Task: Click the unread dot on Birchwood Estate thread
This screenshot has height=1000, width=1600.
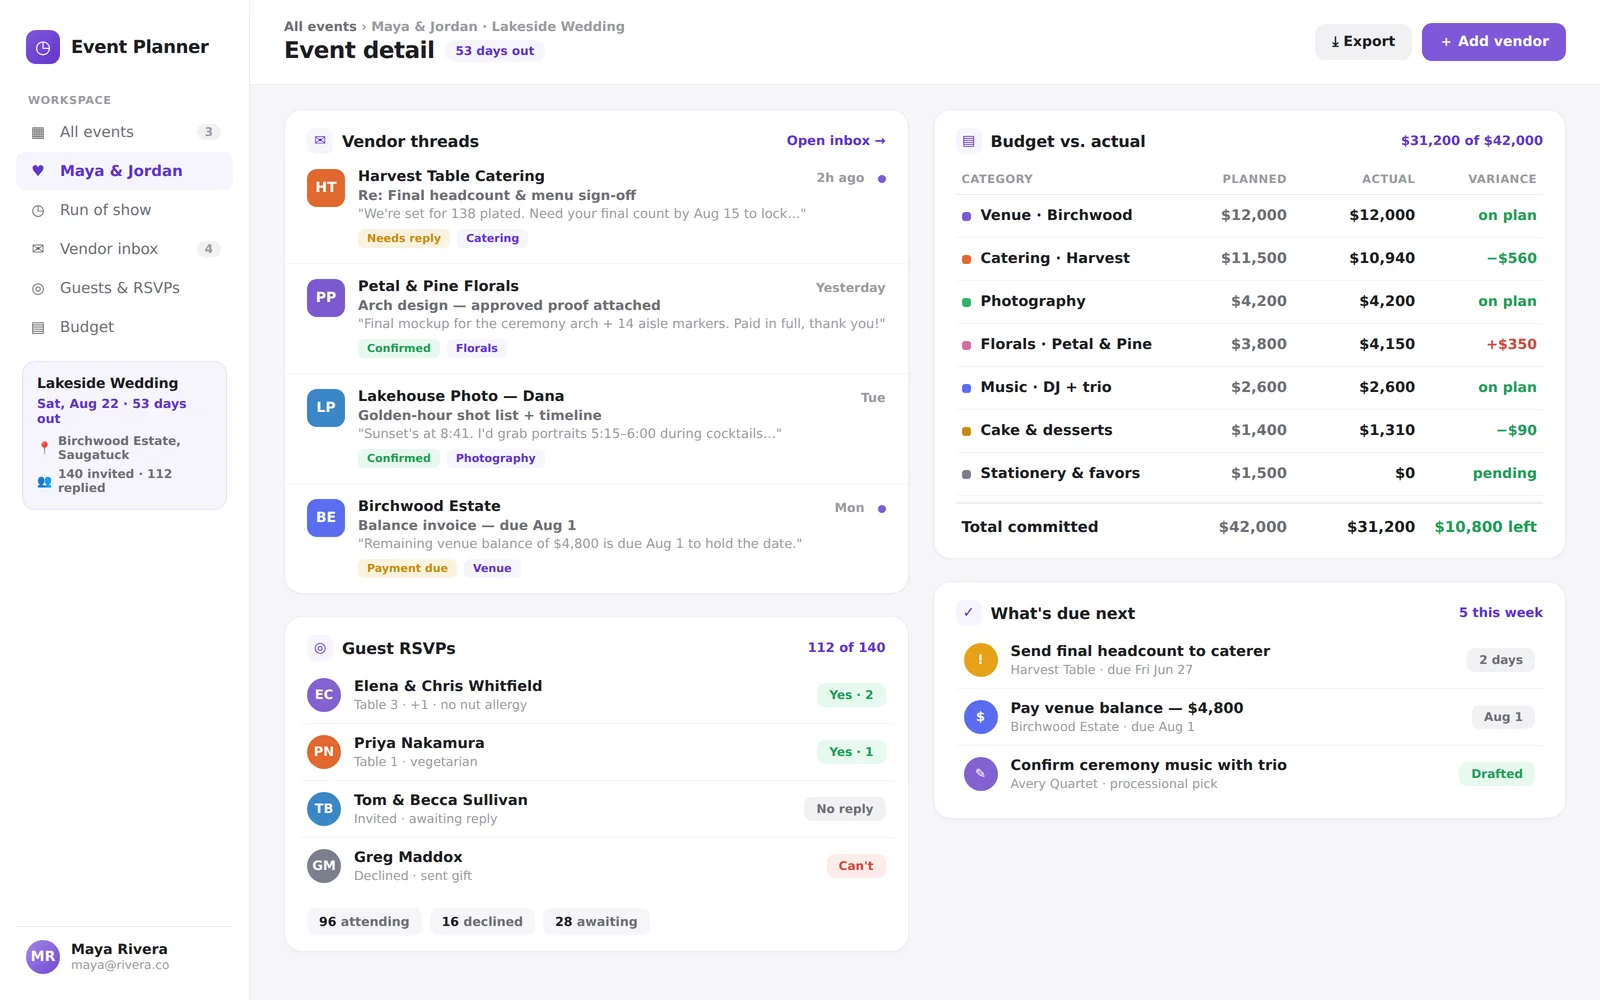Action: pyautogui.click(x=882, y=509)
